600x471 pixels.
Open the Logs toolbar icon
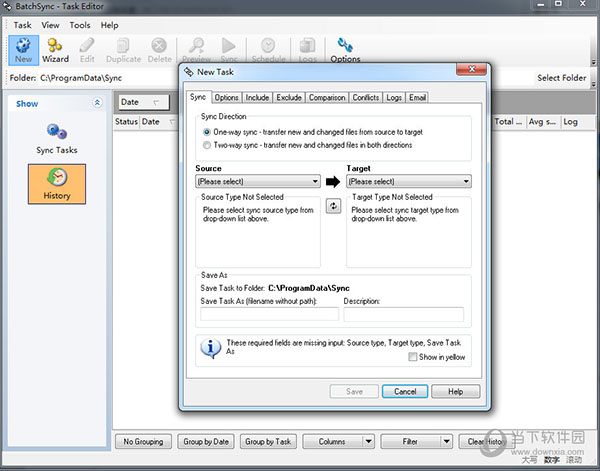click(307, 50)
